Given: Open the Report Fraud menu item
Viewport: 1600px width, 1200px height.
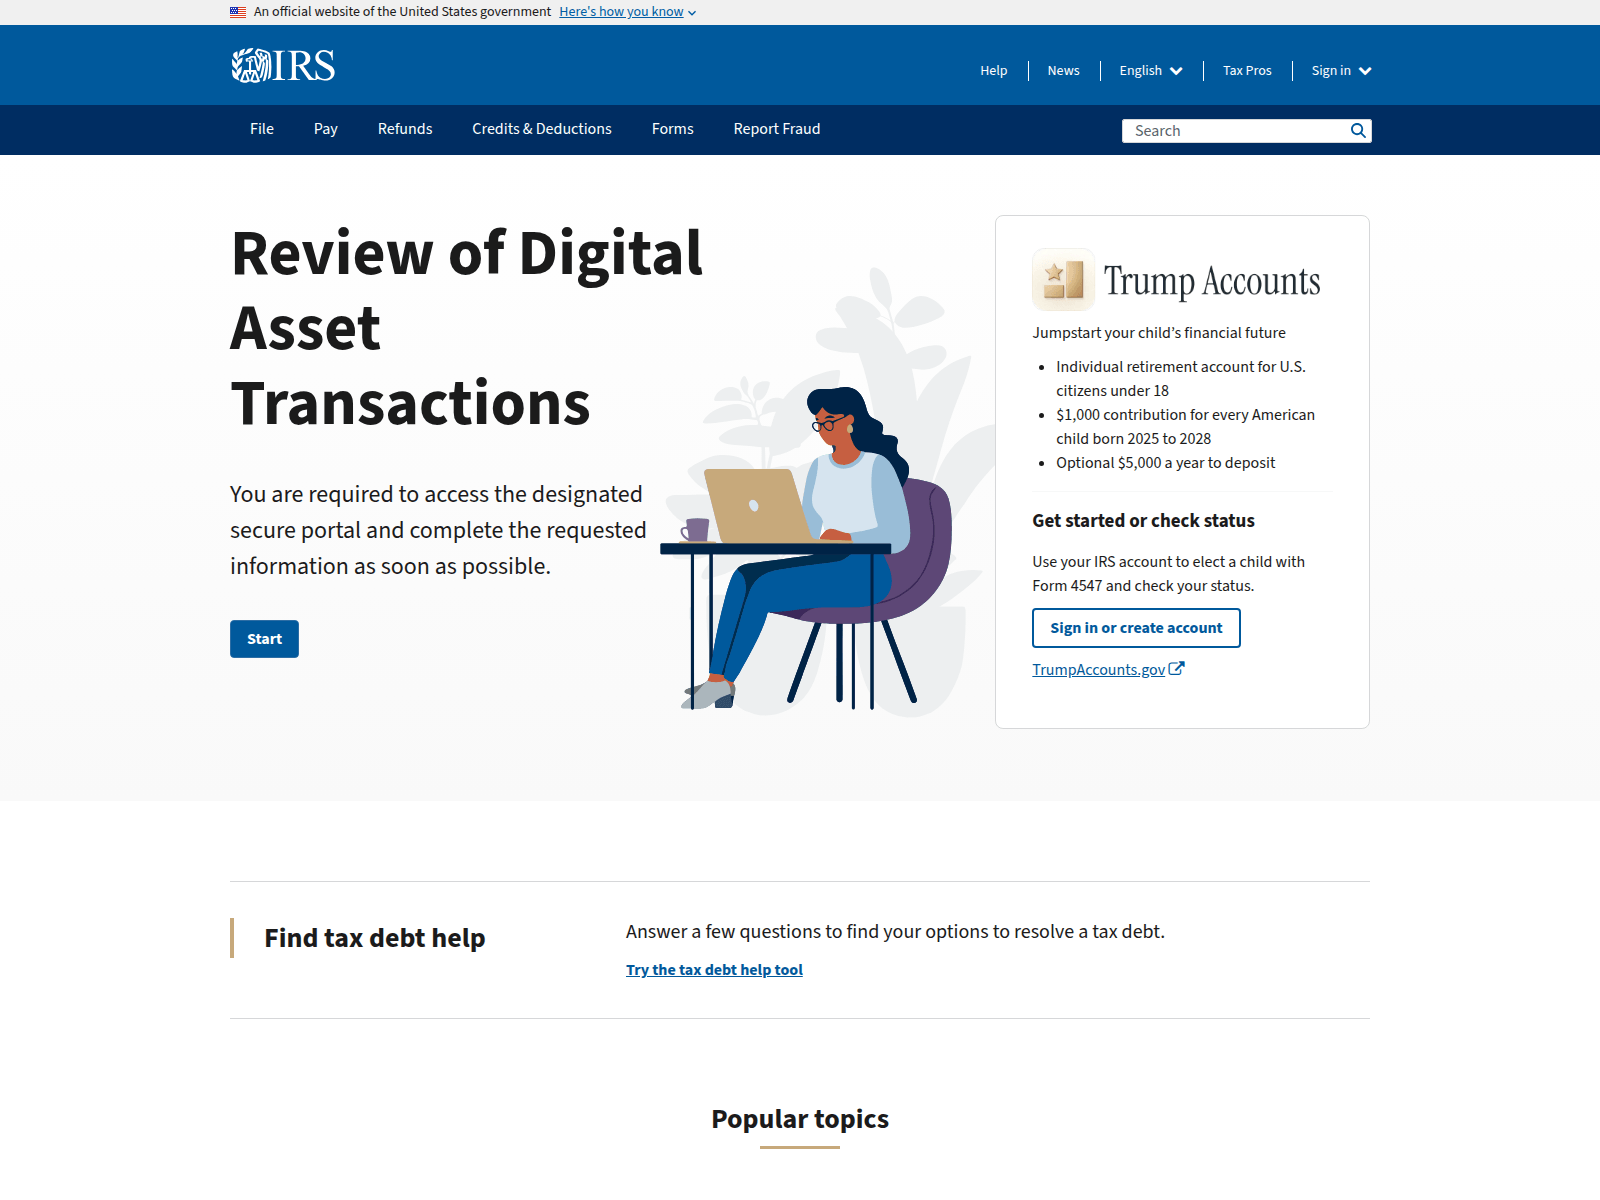Looking at the screenshot, I should (x=777, y=129).
